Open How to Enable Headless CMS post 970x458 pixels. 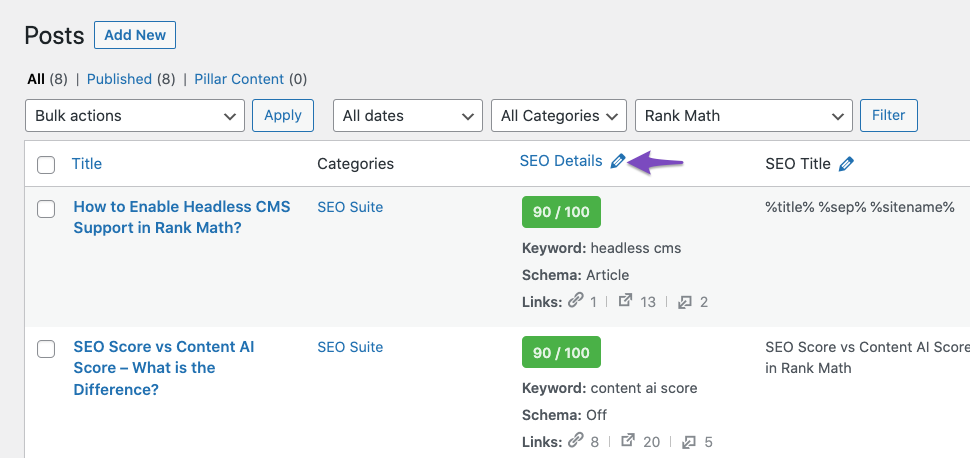tap(182, 217)
